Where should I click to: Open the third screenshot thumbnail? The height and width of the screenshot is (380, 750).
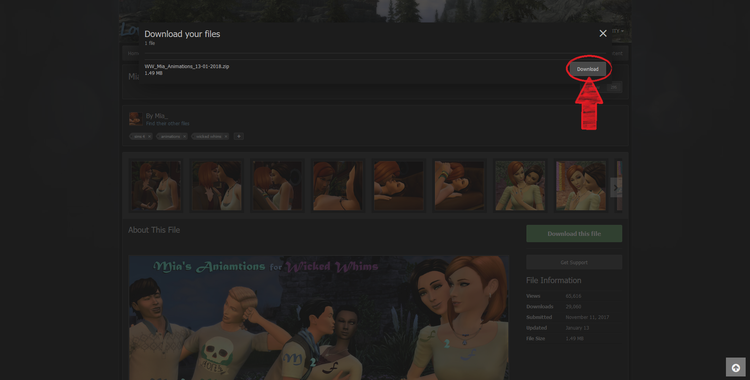click(277, 186)
